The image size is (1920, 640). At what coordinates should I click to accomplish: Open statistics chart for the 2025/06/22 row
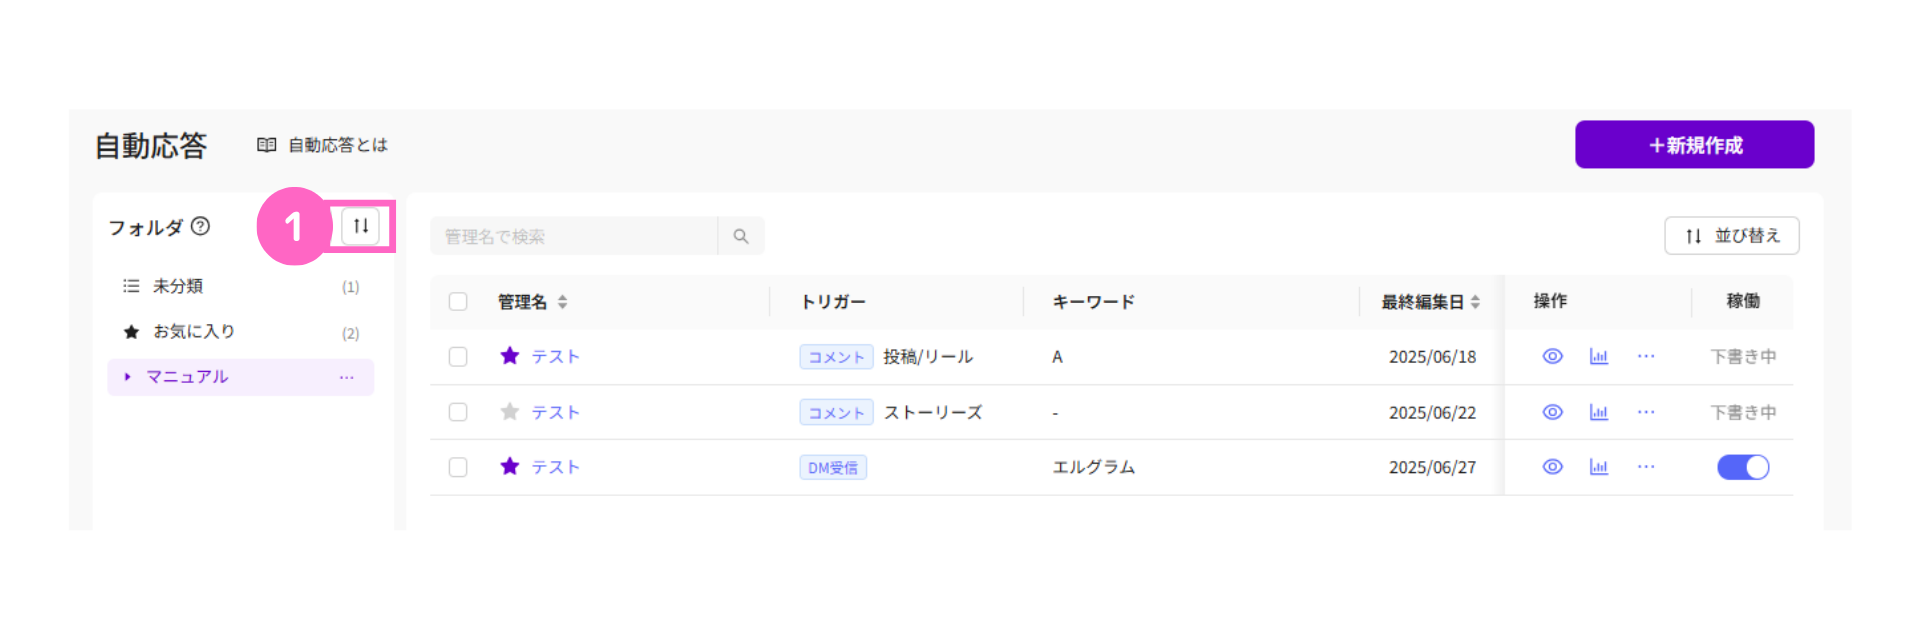1599,412
